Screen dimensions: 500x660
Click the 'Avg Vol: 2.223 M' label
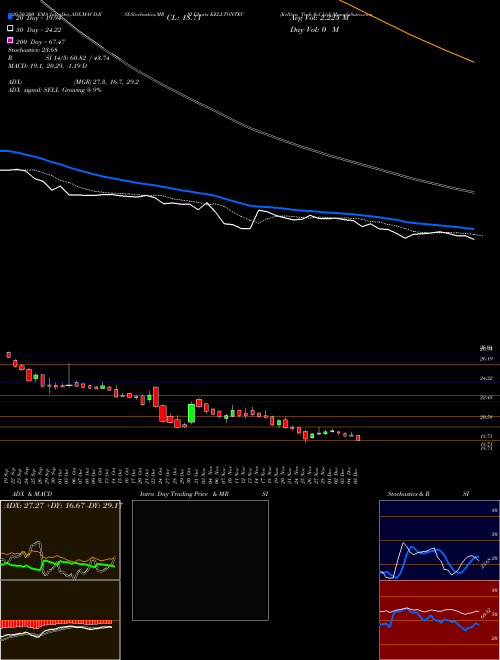coord(319,18)
